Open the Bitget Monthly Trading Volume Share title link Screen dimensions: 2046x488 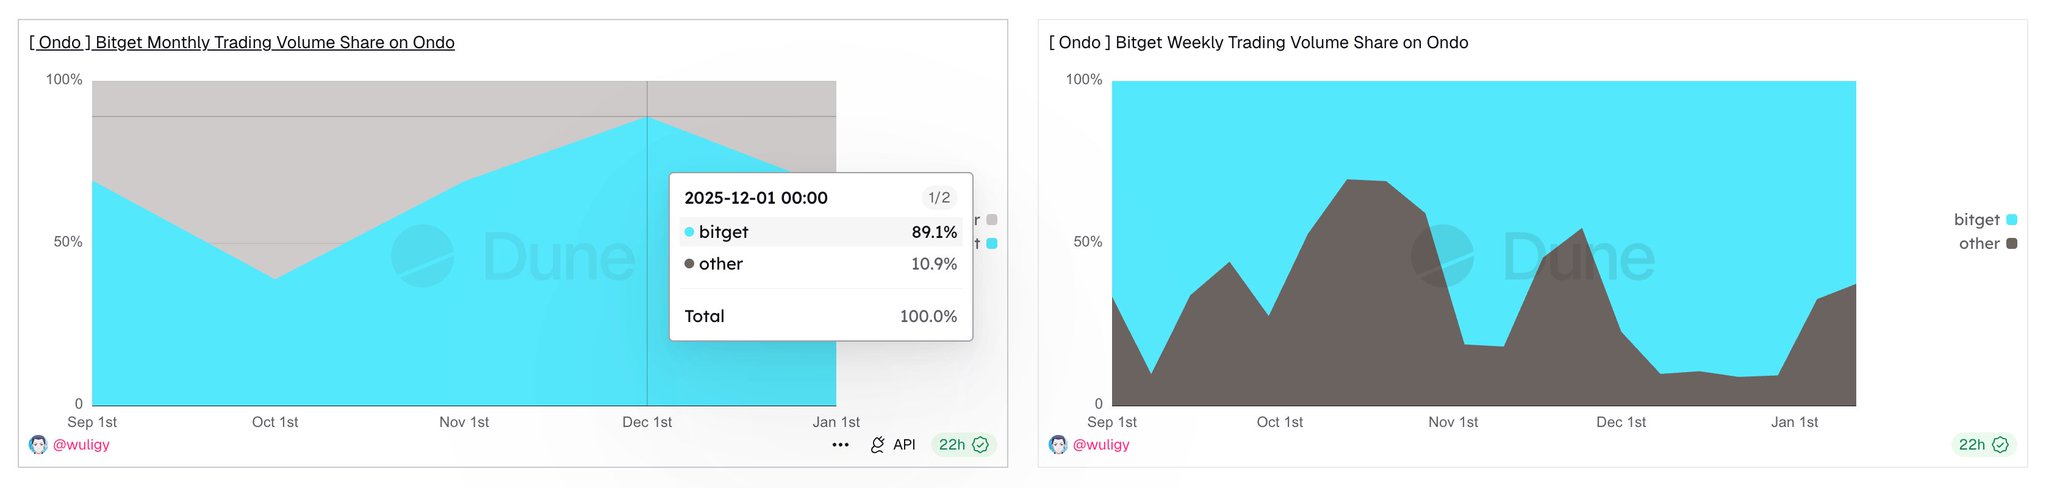242,43
